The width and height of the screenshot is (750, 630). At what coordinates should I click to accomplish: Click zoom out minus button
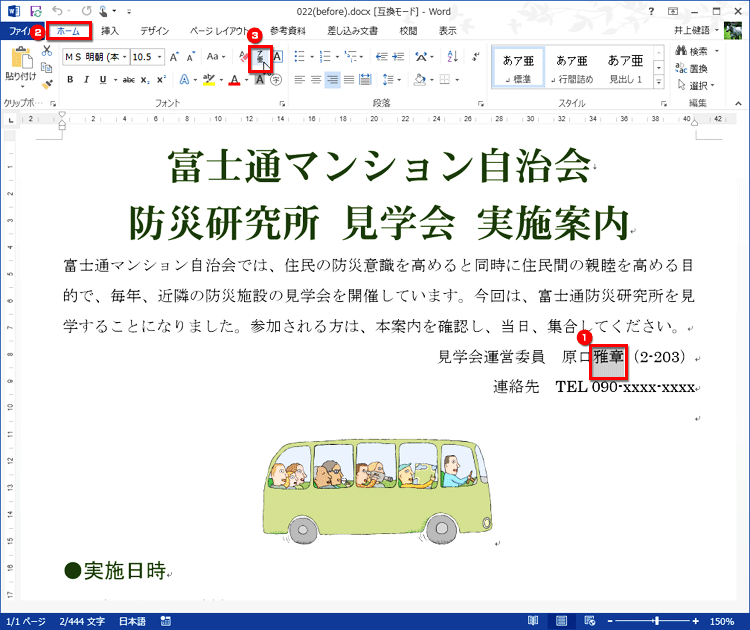pyautogui.click(x=610, y=621)
